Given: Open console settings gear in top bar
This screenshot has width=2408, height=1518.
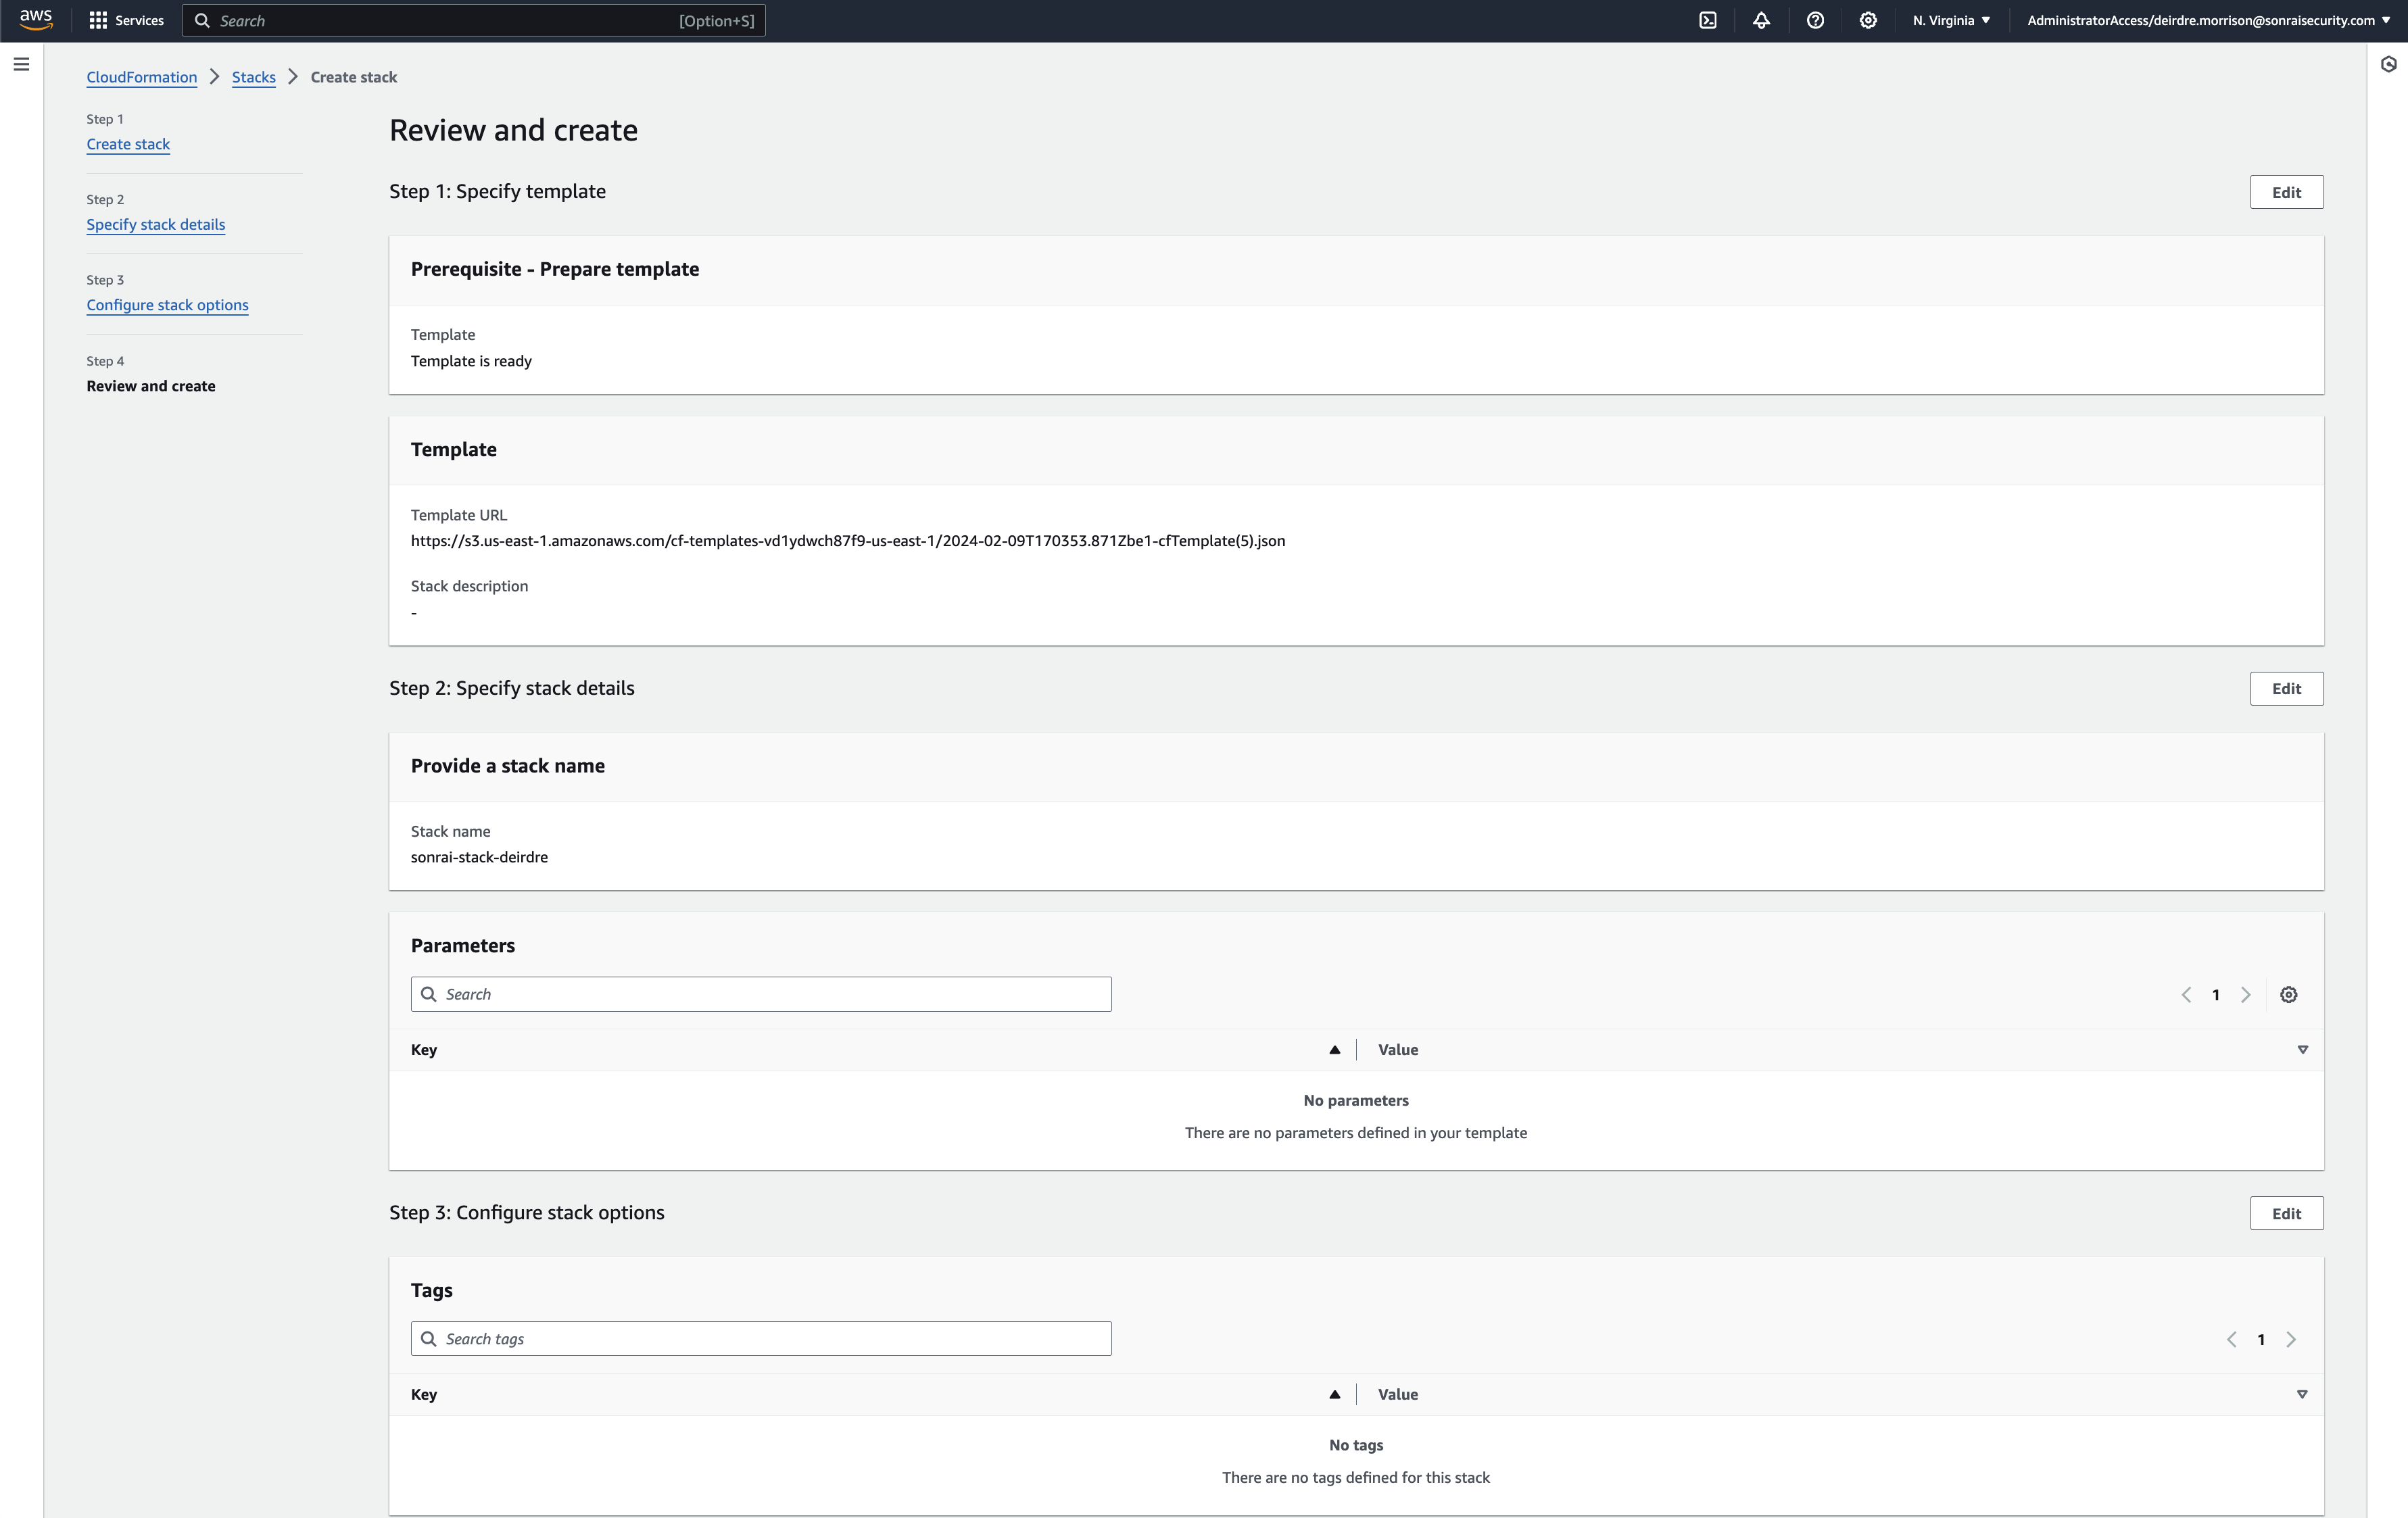Looking at the screenshot, I should [x=1868, y=20].
